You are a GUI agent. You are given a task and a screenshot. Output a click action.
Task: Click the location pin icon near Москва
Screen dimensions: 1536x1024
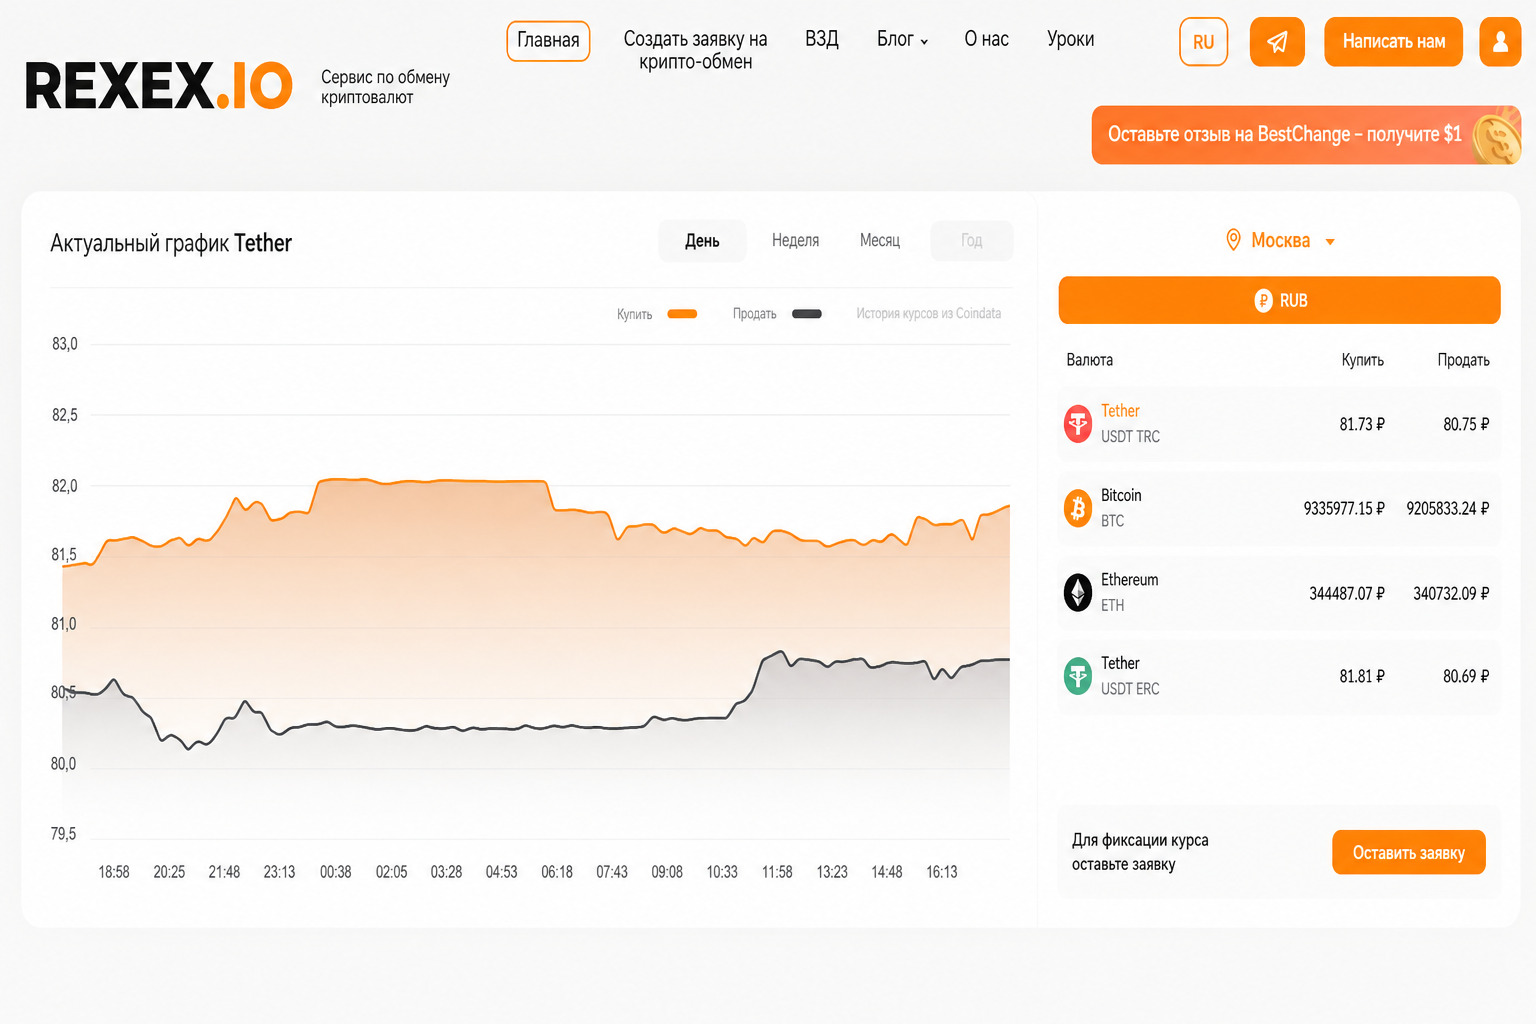pos(1234,240)
